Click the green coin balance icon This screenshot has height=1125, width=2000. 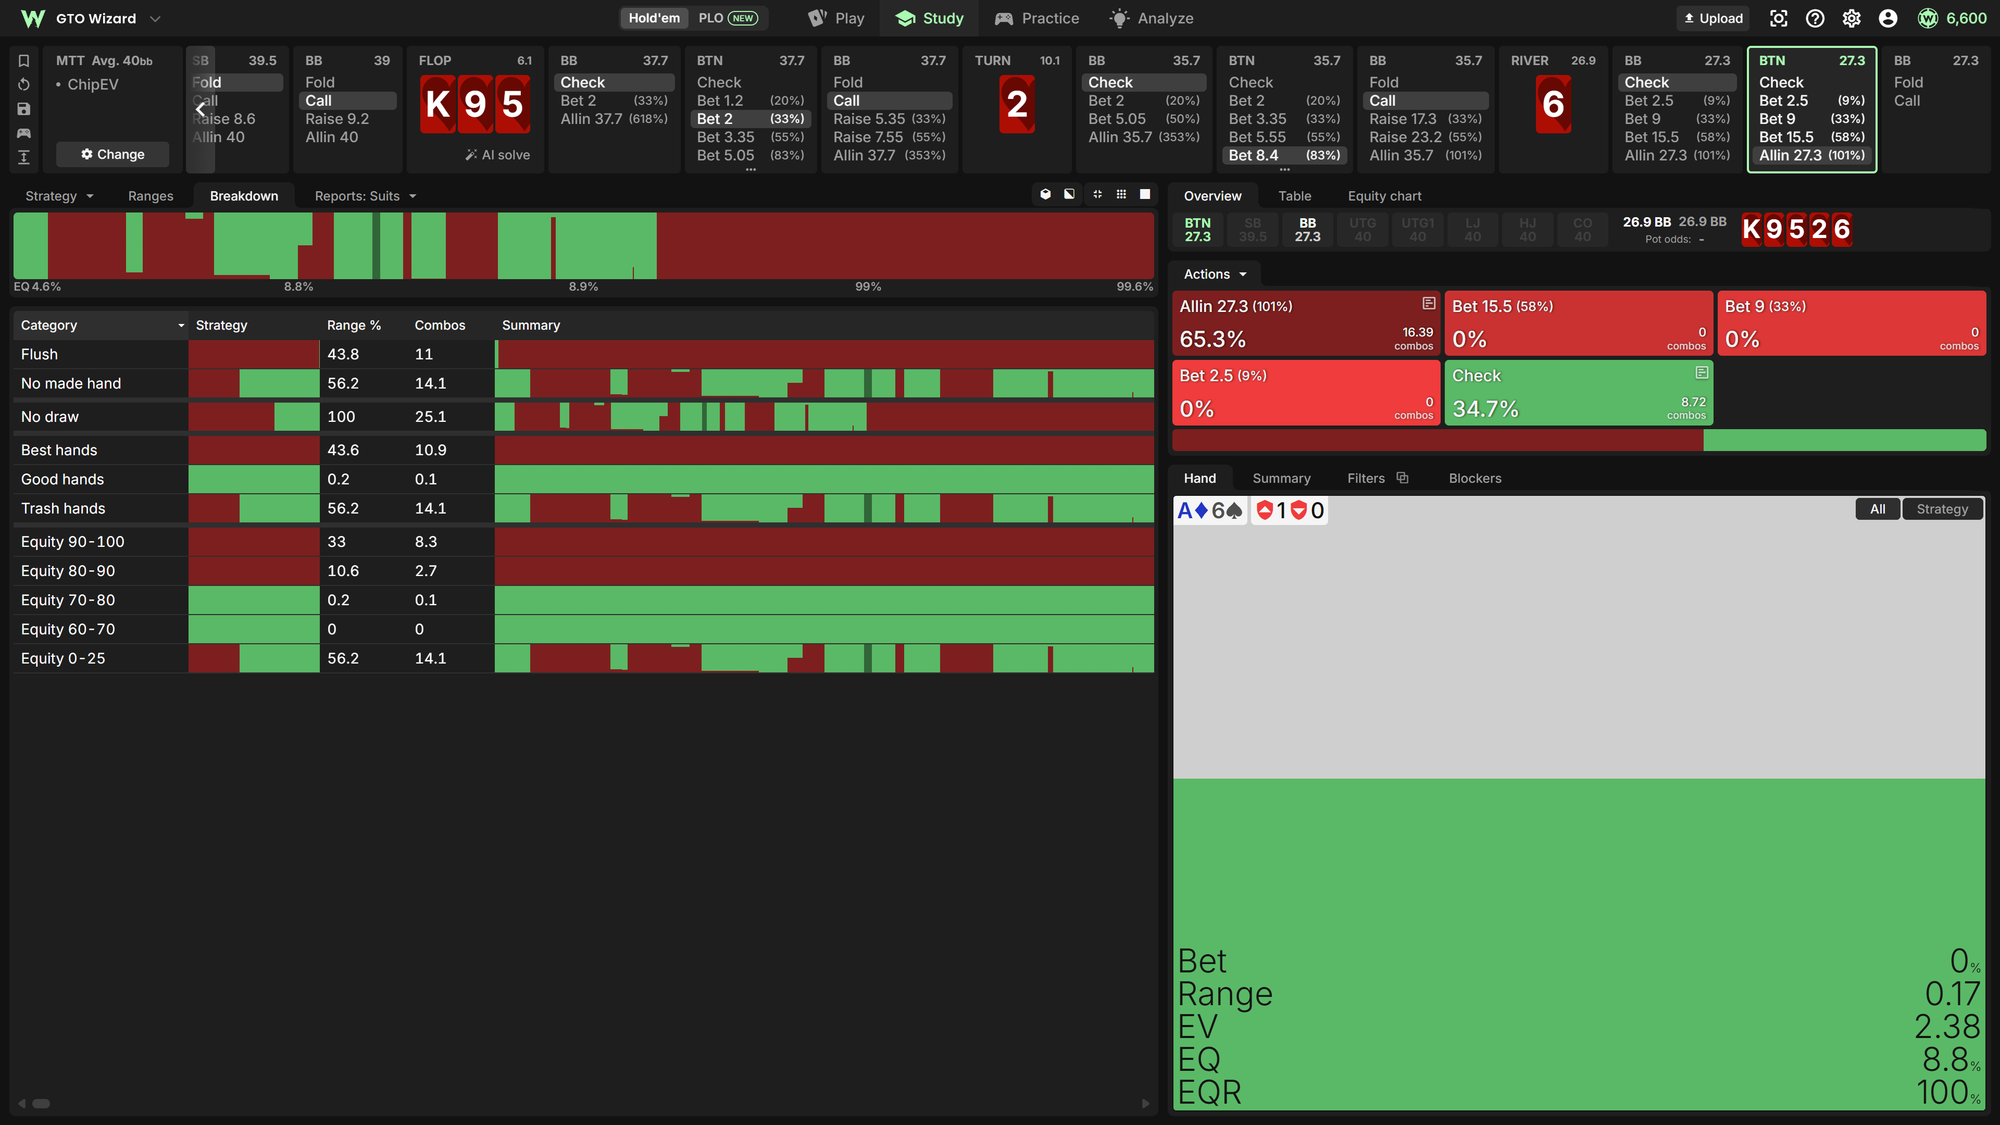[x=1927, y=18]
